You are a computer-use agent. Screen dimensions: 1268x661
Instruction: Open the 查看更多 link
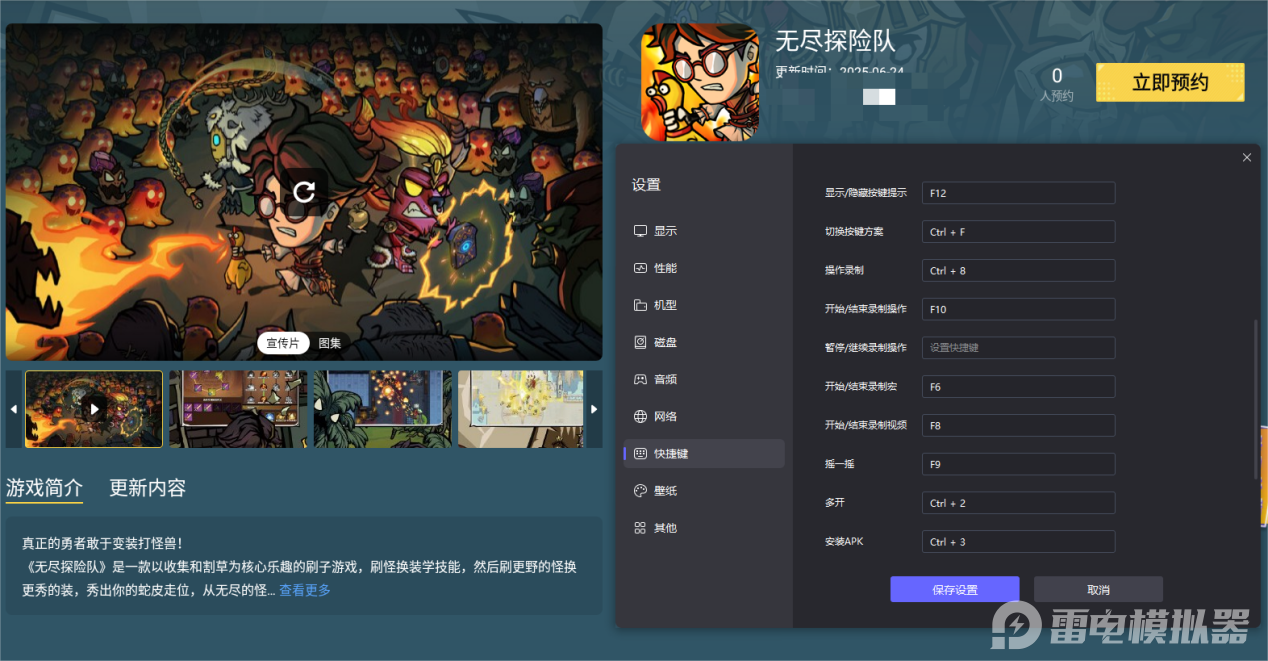(305, 590)
